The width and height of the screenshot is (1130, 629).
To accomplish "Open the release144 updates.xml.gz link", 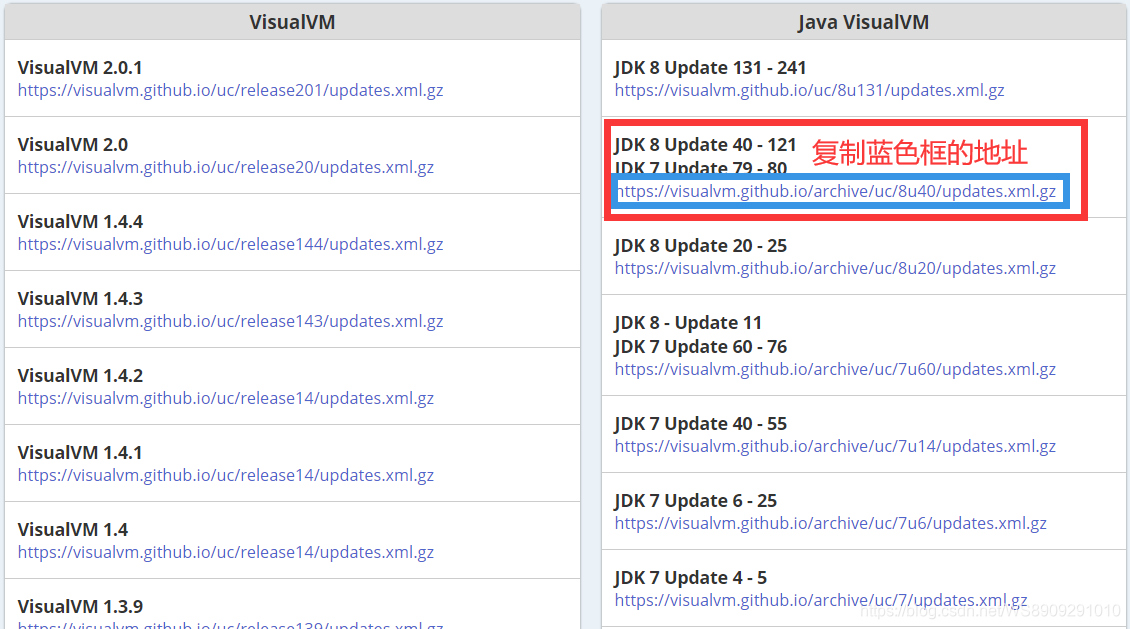I will (231, 244).
